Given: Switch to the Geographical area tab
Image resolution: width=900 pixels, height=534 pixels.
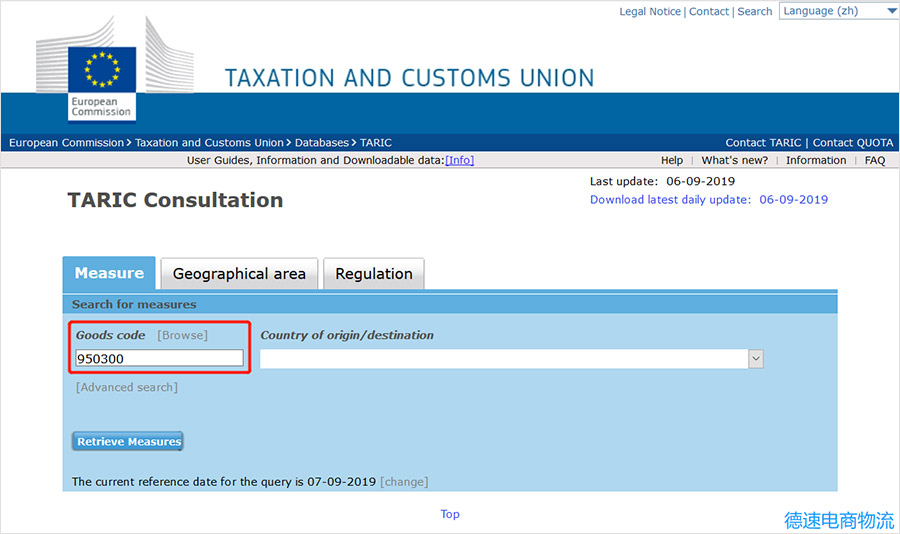Looking at the screenshot, I should [239, 274].
